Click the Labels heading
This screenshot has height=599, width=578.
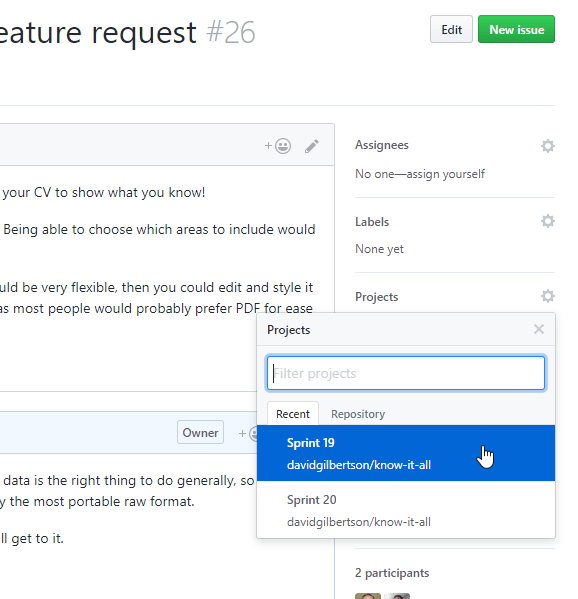point(372,222)
